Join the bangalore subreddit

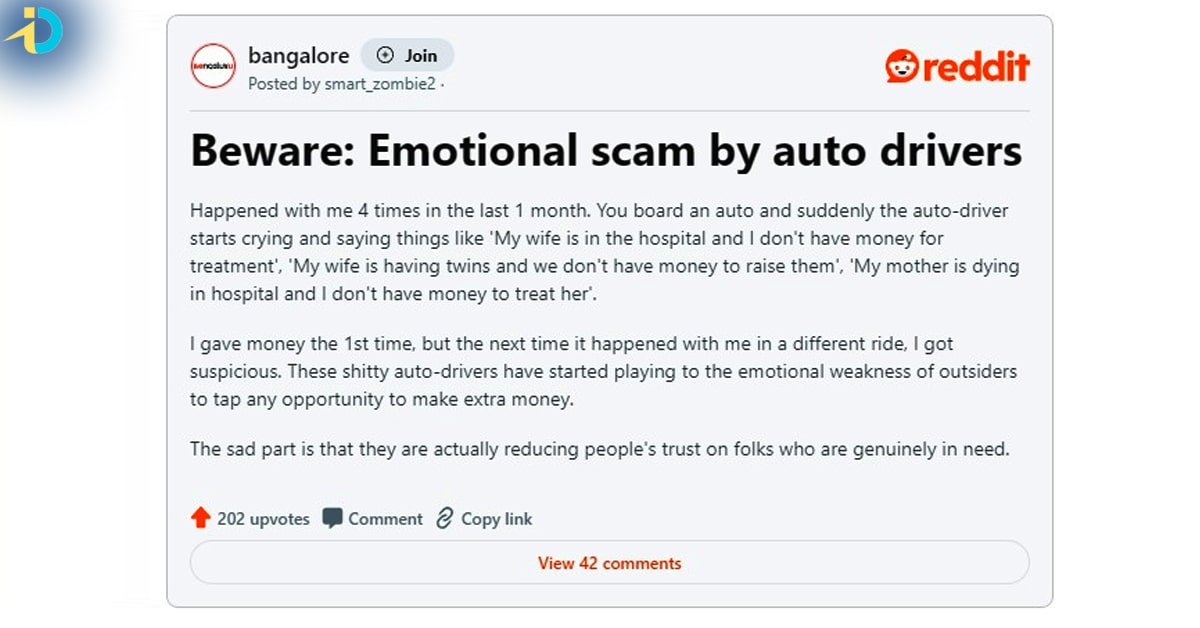[407, 55]
